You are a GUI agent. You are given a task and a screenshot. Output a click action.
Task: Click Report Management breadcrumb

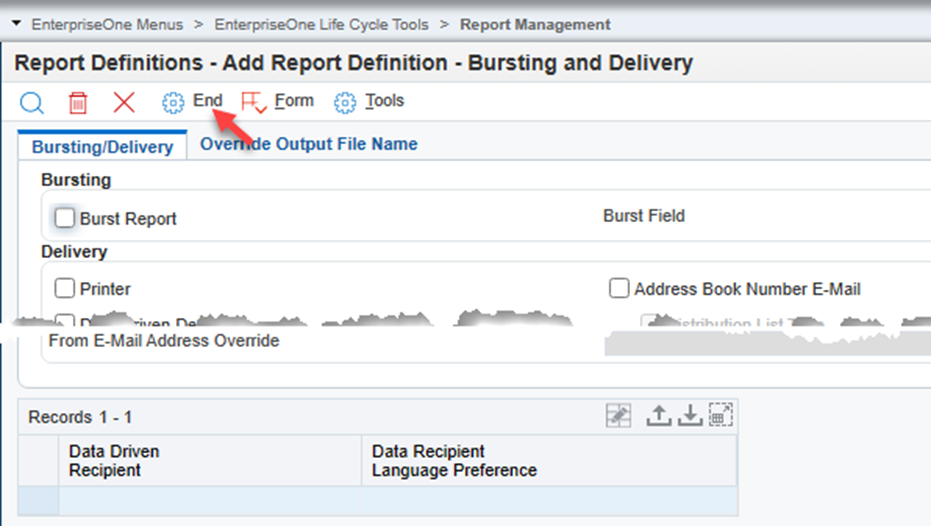click(535, 24)
